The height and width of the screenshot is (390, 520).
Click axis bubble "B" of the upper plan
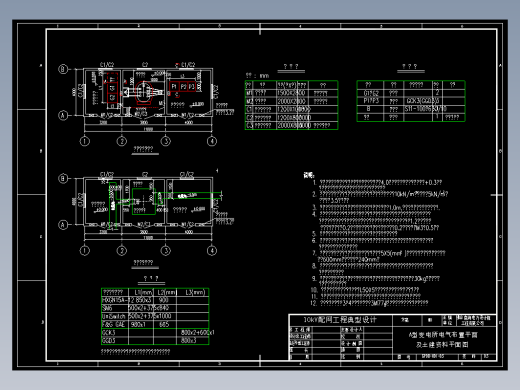coord(63,69)
